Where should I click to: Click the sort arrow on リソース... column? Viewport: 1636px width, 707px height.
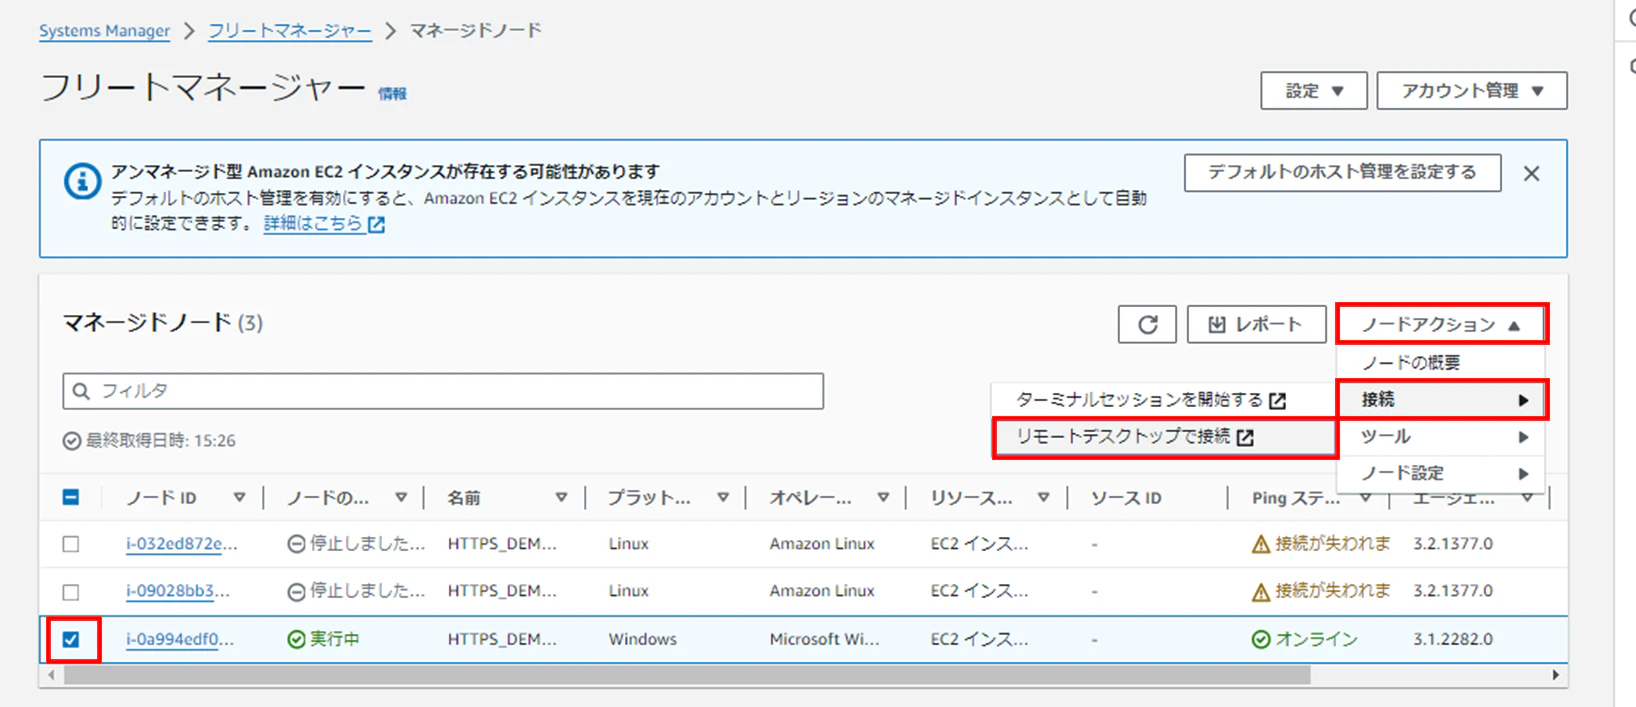coord(1044,497)
